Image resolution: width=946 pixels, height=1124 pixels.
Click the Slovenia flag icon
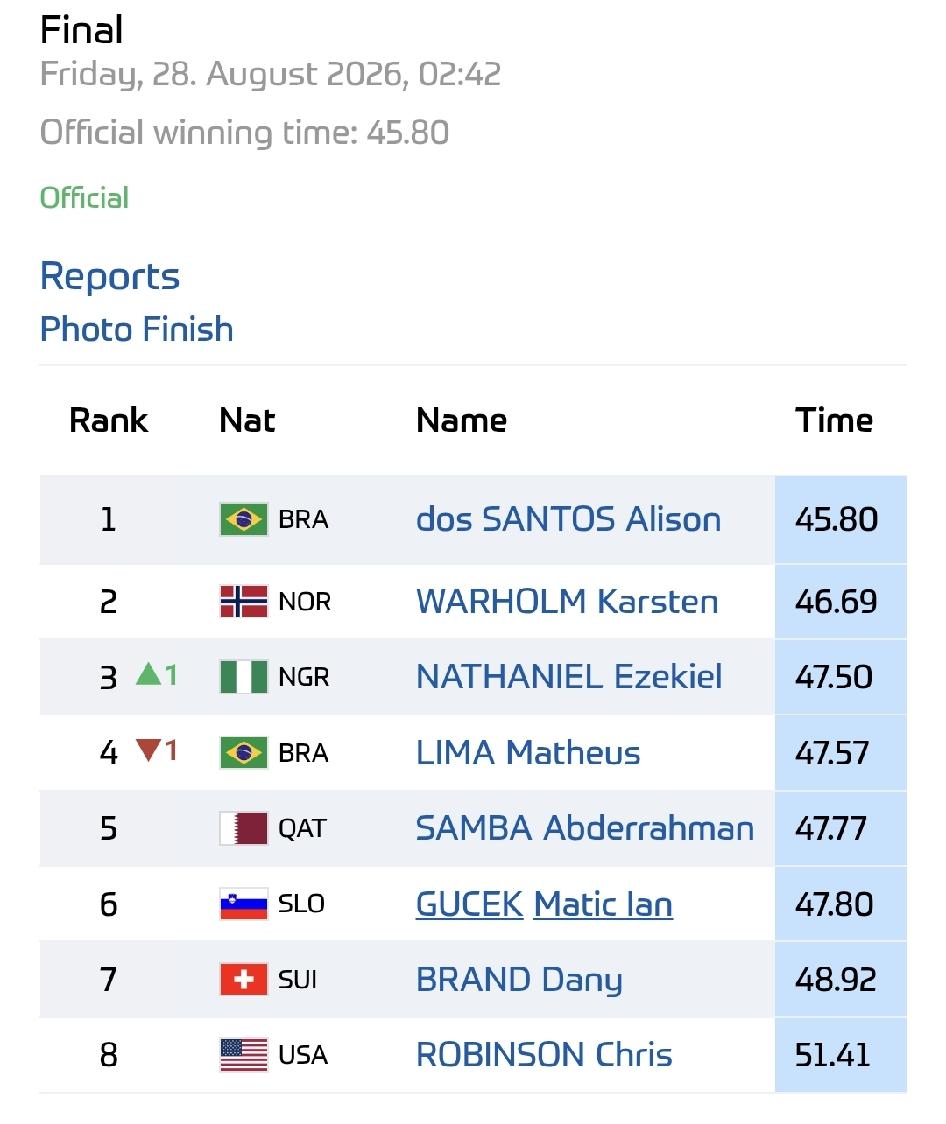[244, 904]
